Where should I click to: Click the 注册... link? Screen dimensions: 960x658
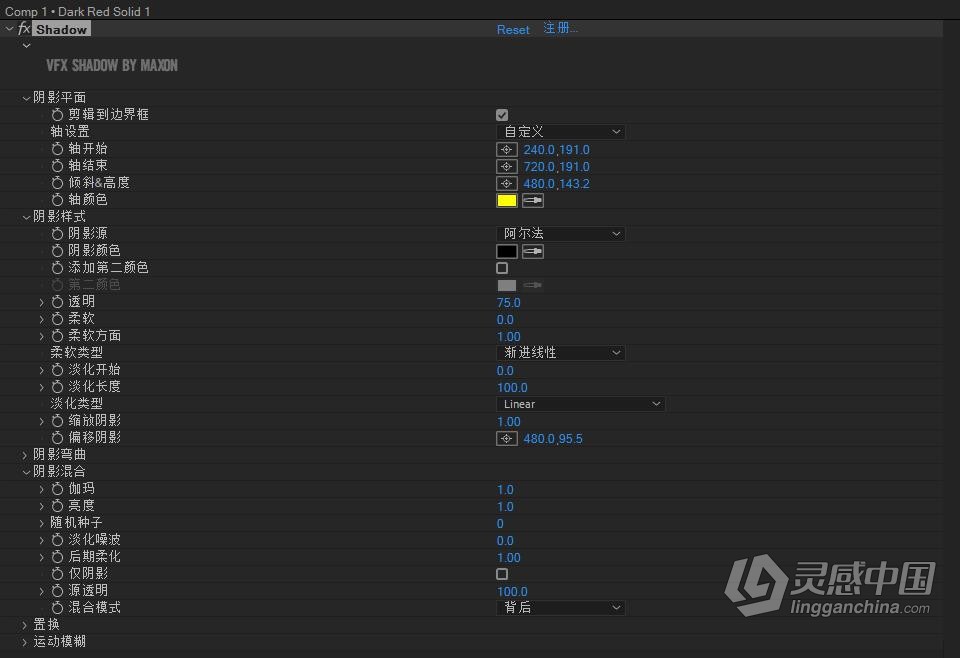point(560,28)
